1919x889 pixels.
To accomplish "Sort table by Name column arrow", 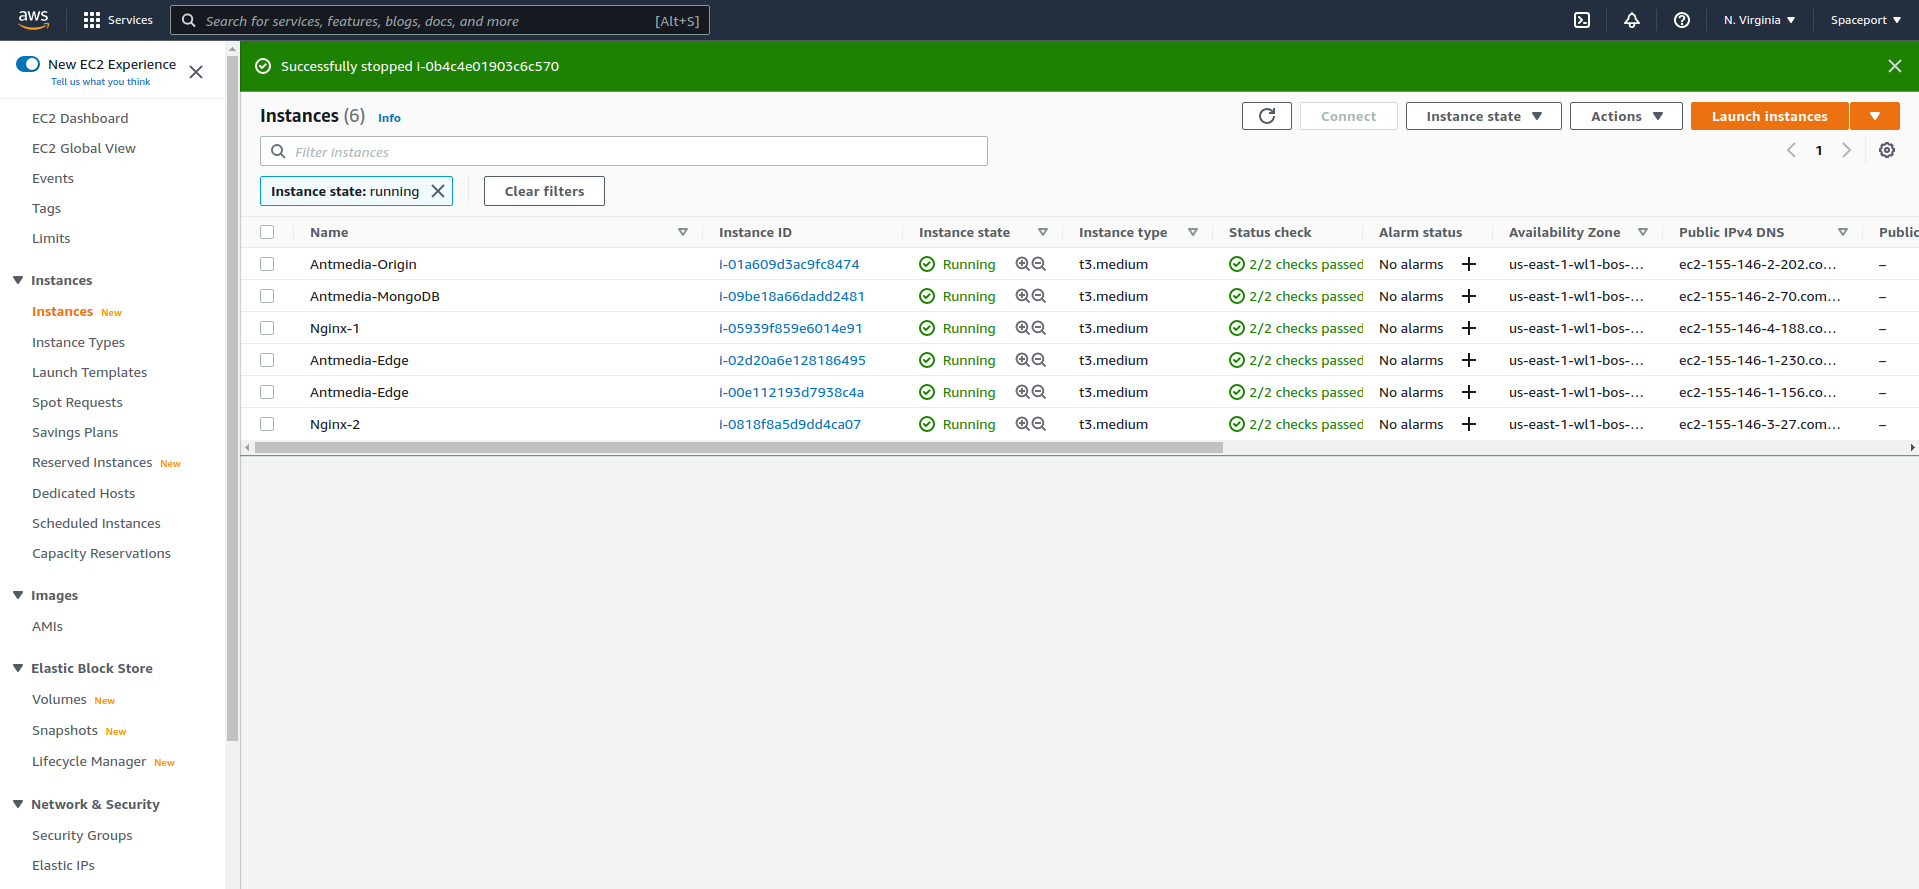I will [683, 232].
